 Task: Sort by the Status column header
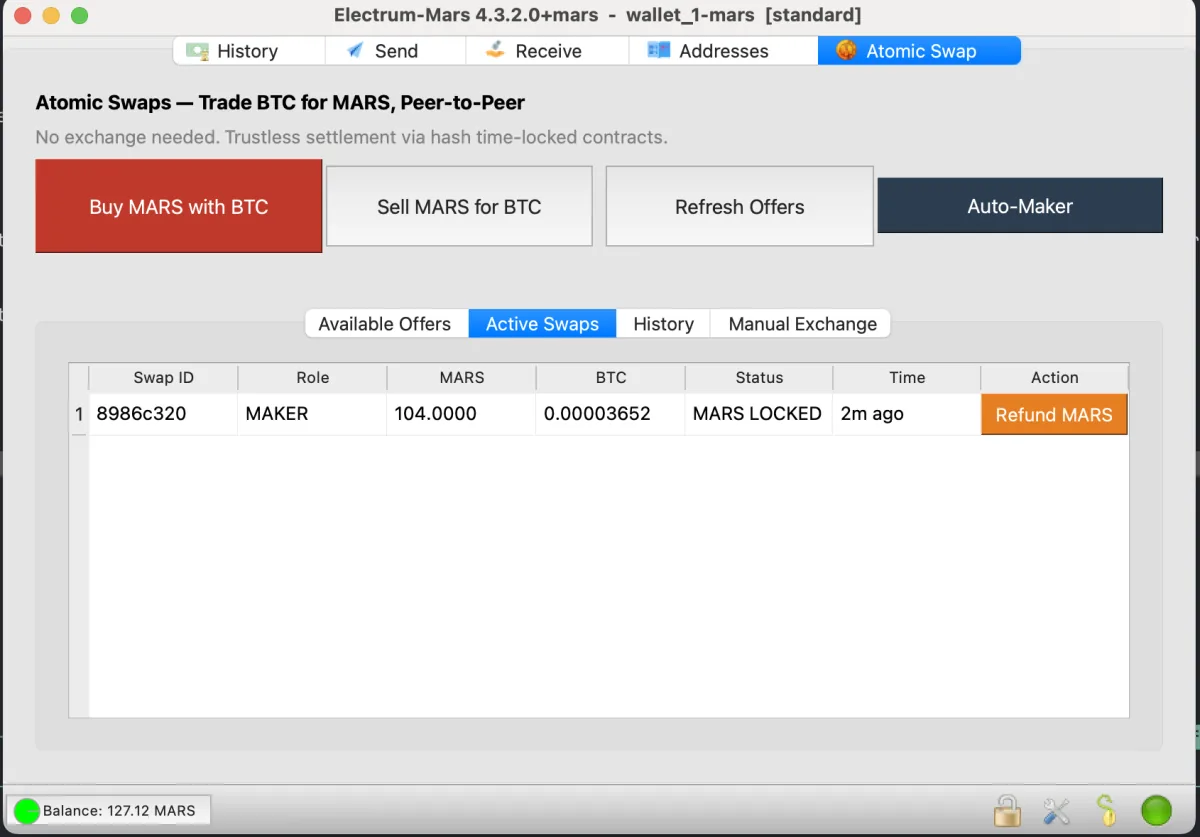click(758, 377)
